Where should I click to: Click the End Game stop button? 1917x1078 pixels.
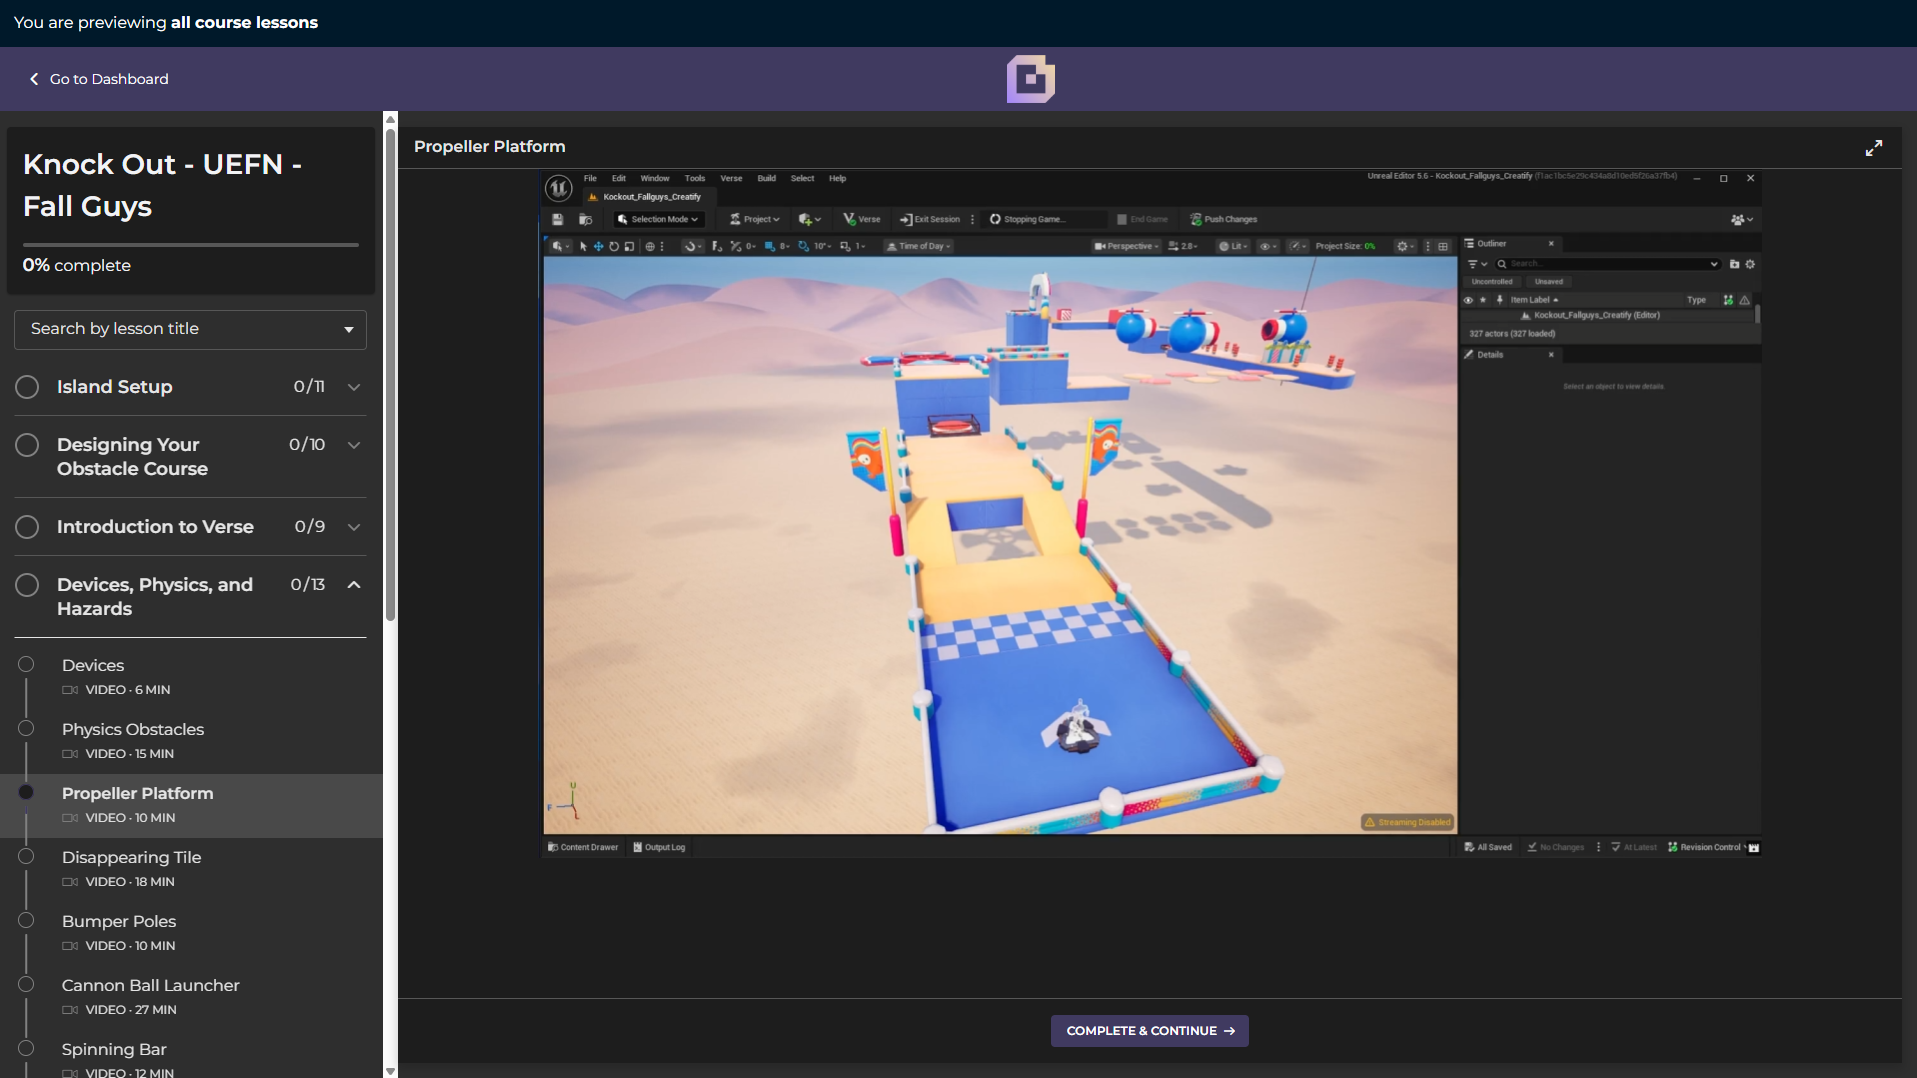pyautogui.click(x=1142, y=219)
